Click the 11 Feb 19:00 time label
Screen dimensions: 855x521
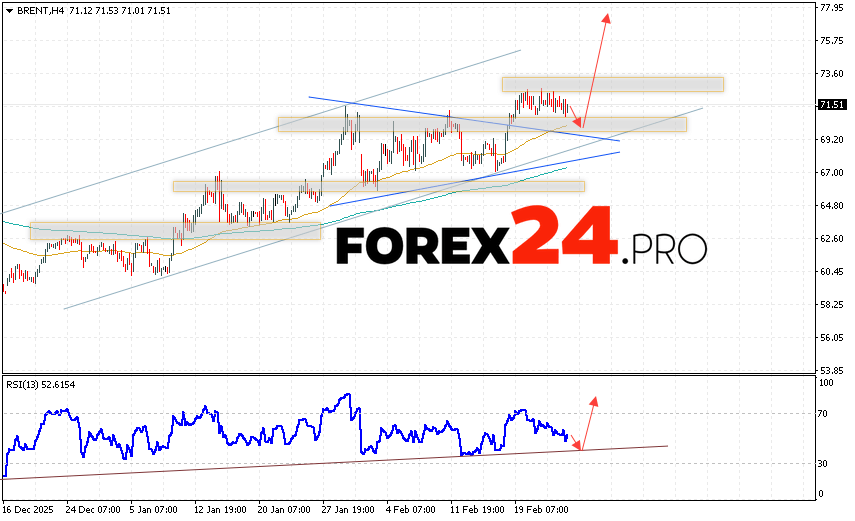coord(477,510)
